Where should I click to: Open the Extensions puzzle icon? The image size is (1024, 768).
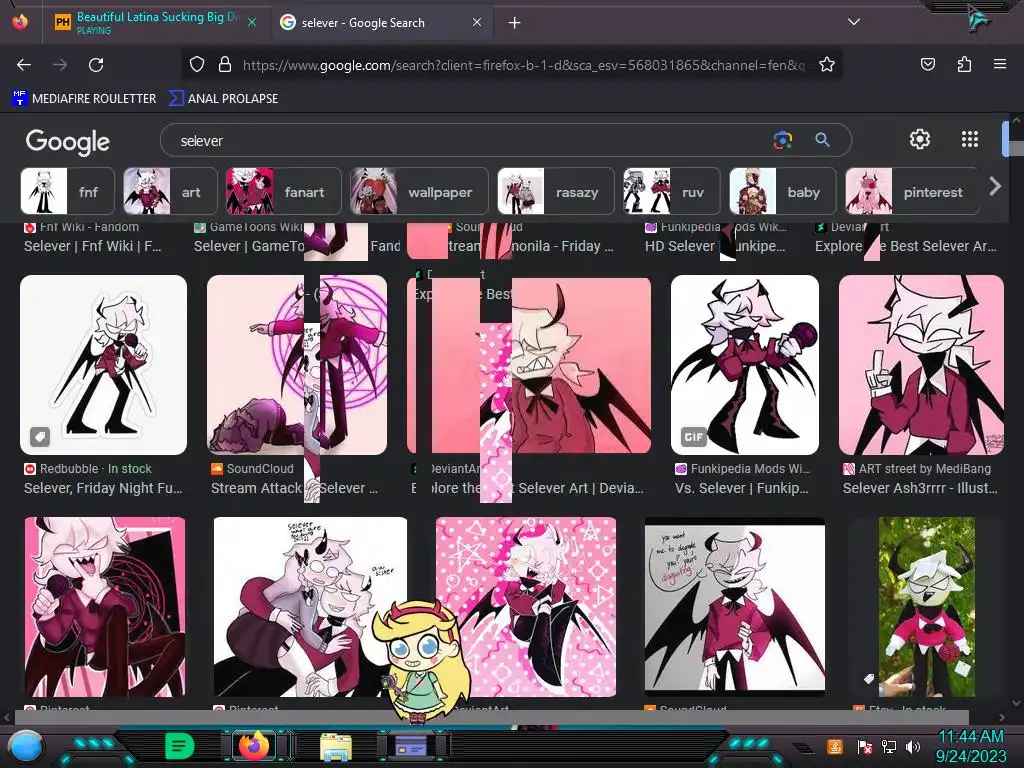964,65
